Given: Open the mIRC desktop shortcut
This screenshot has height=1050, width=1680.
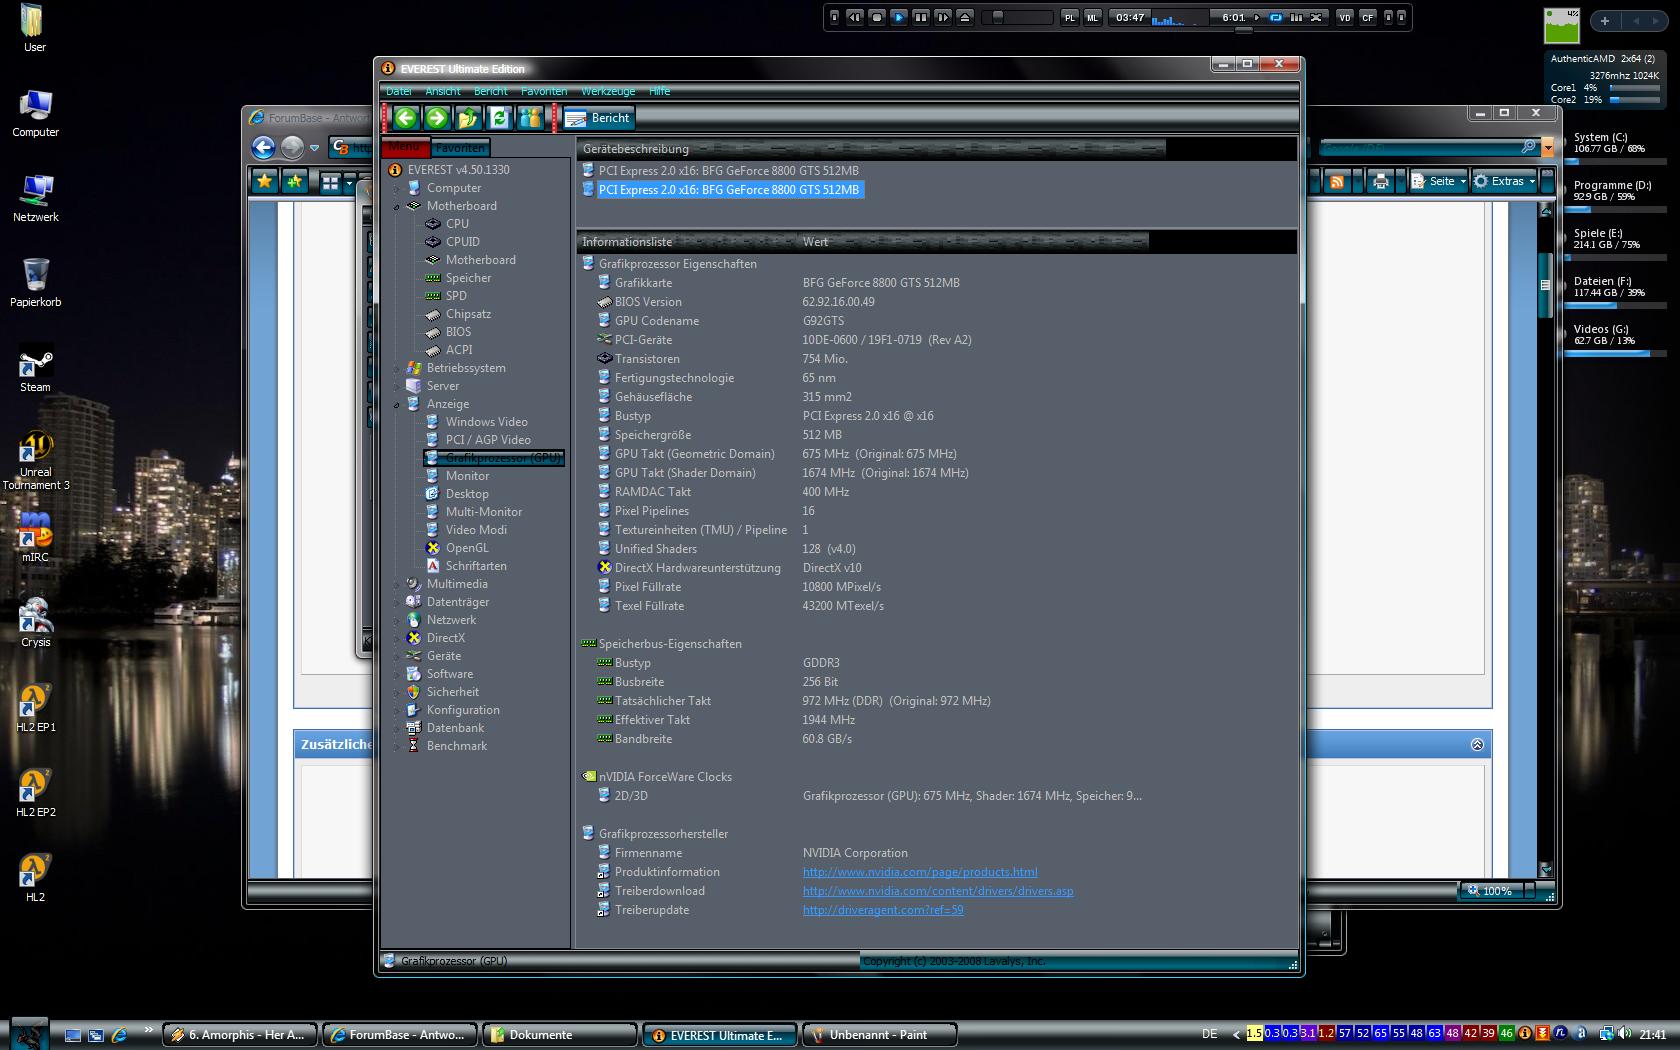Looking at the screenshot, I should pos(35,538).
